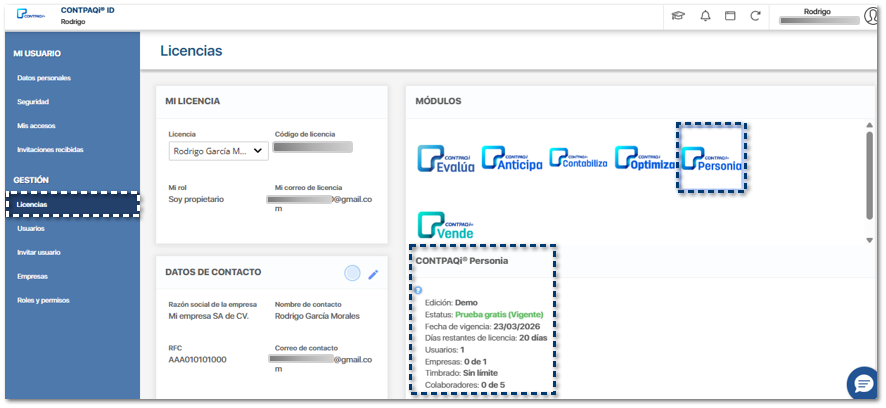Open Usuarios in sidebar
This screenshot has height=408, width=886.
pyautogui.click(x=31, y=229)
